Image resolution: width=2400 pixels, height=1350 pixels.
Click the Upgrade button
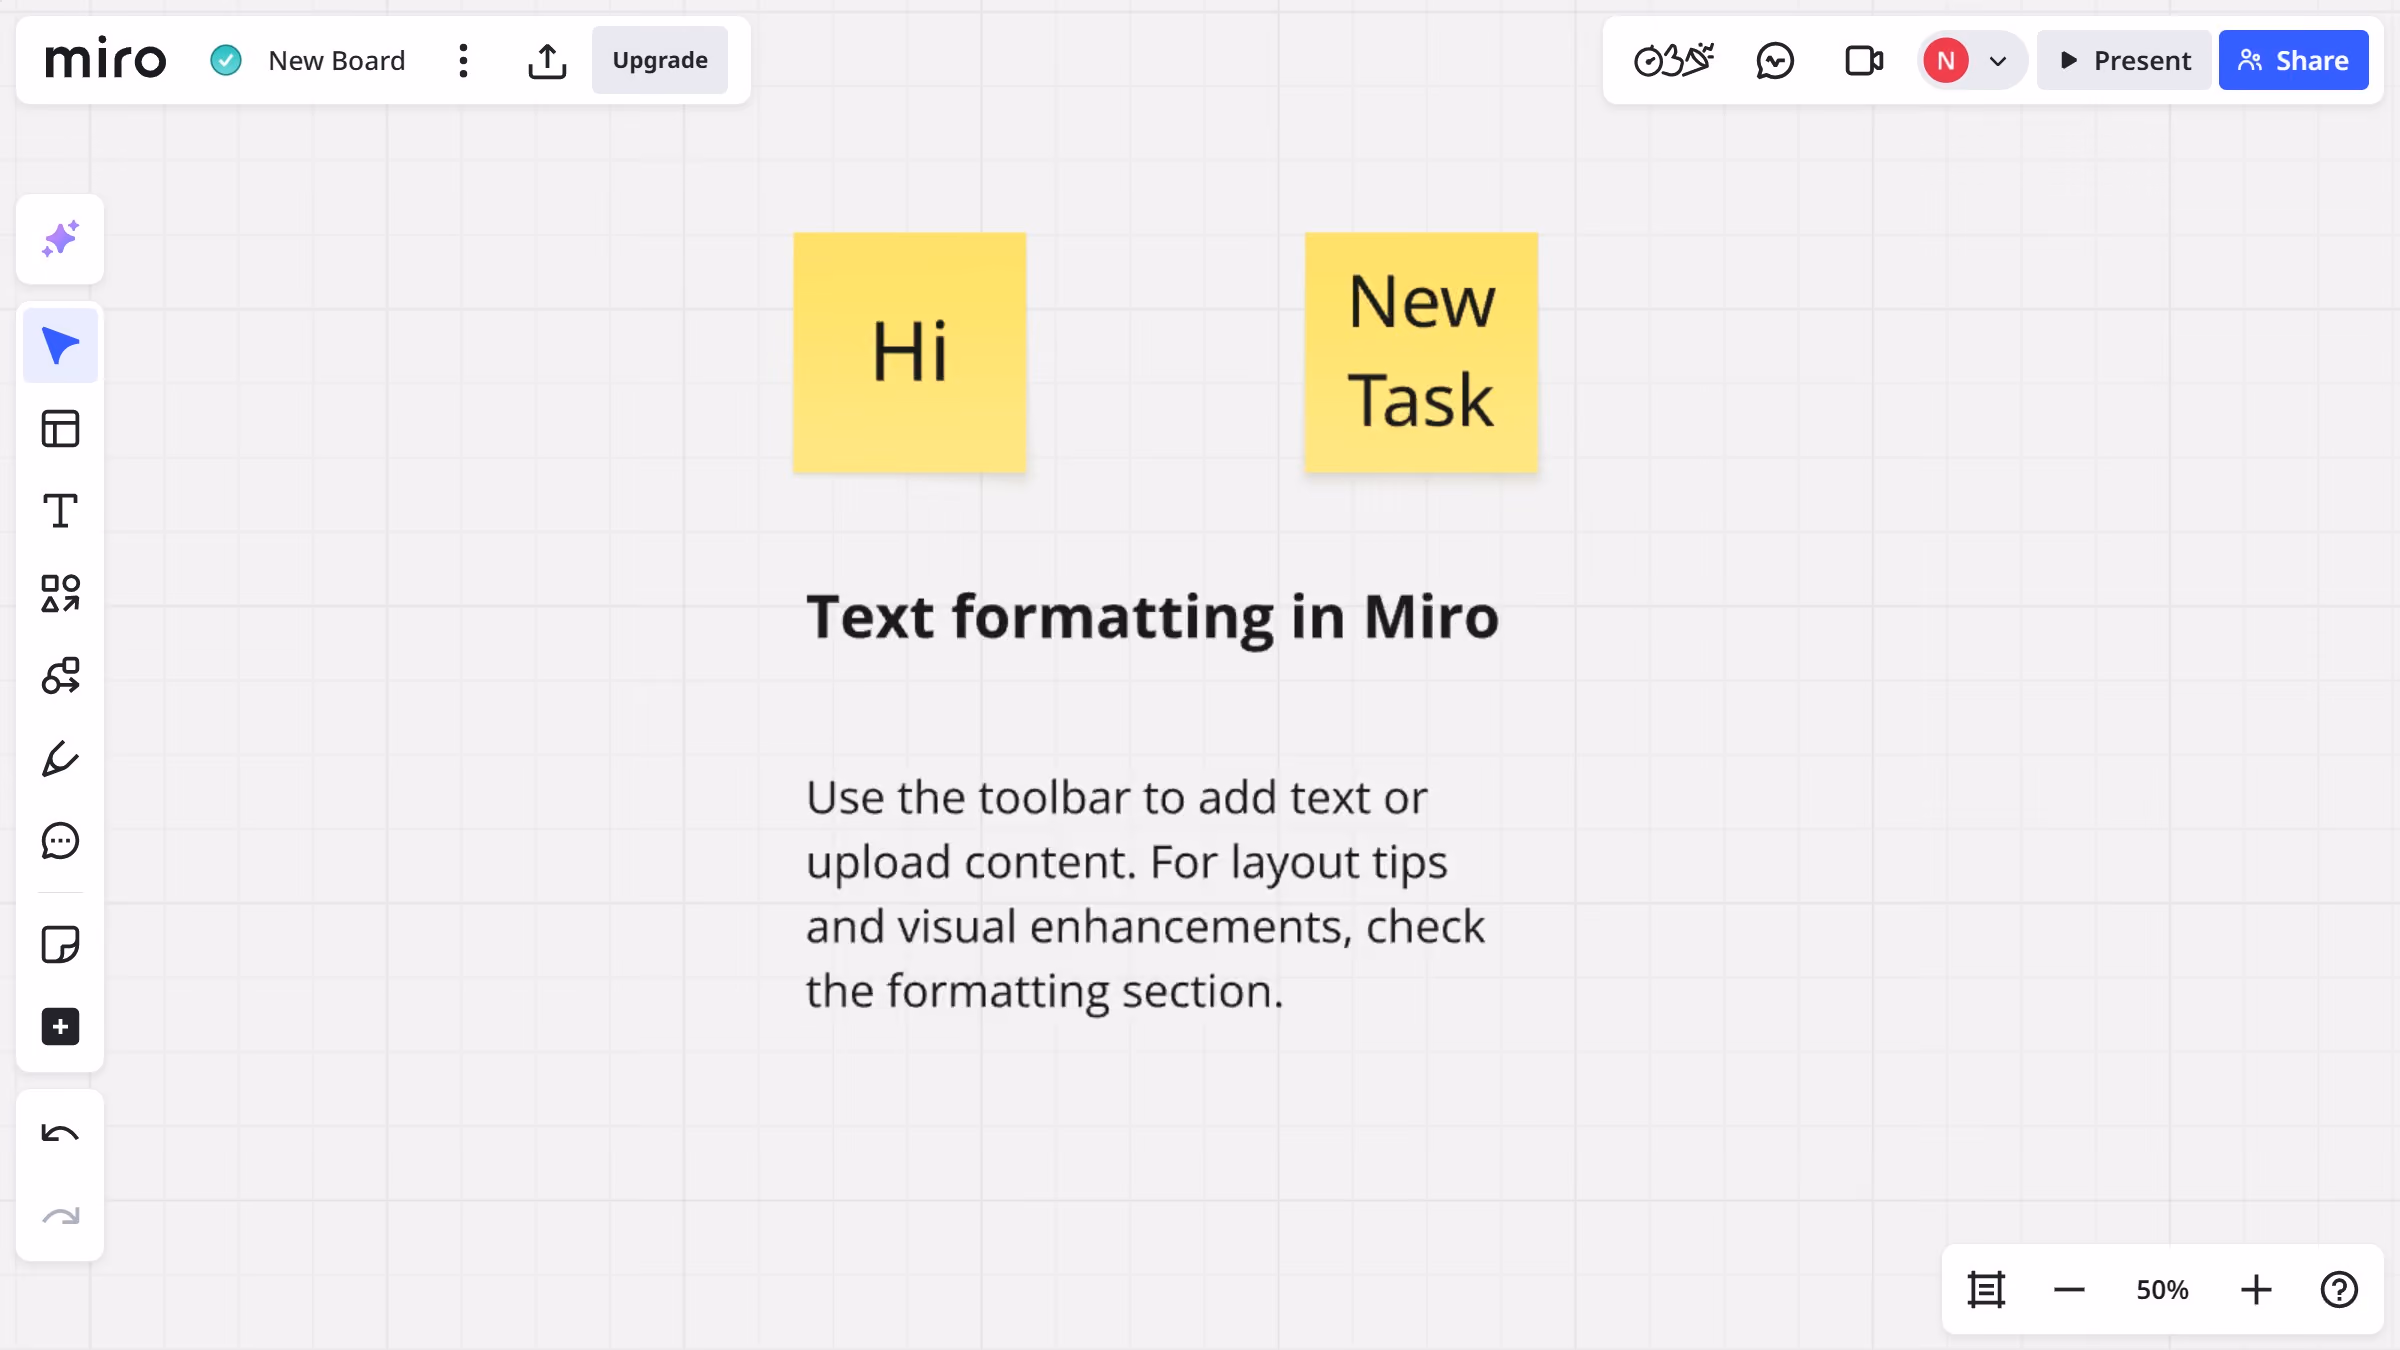[660, 60]
